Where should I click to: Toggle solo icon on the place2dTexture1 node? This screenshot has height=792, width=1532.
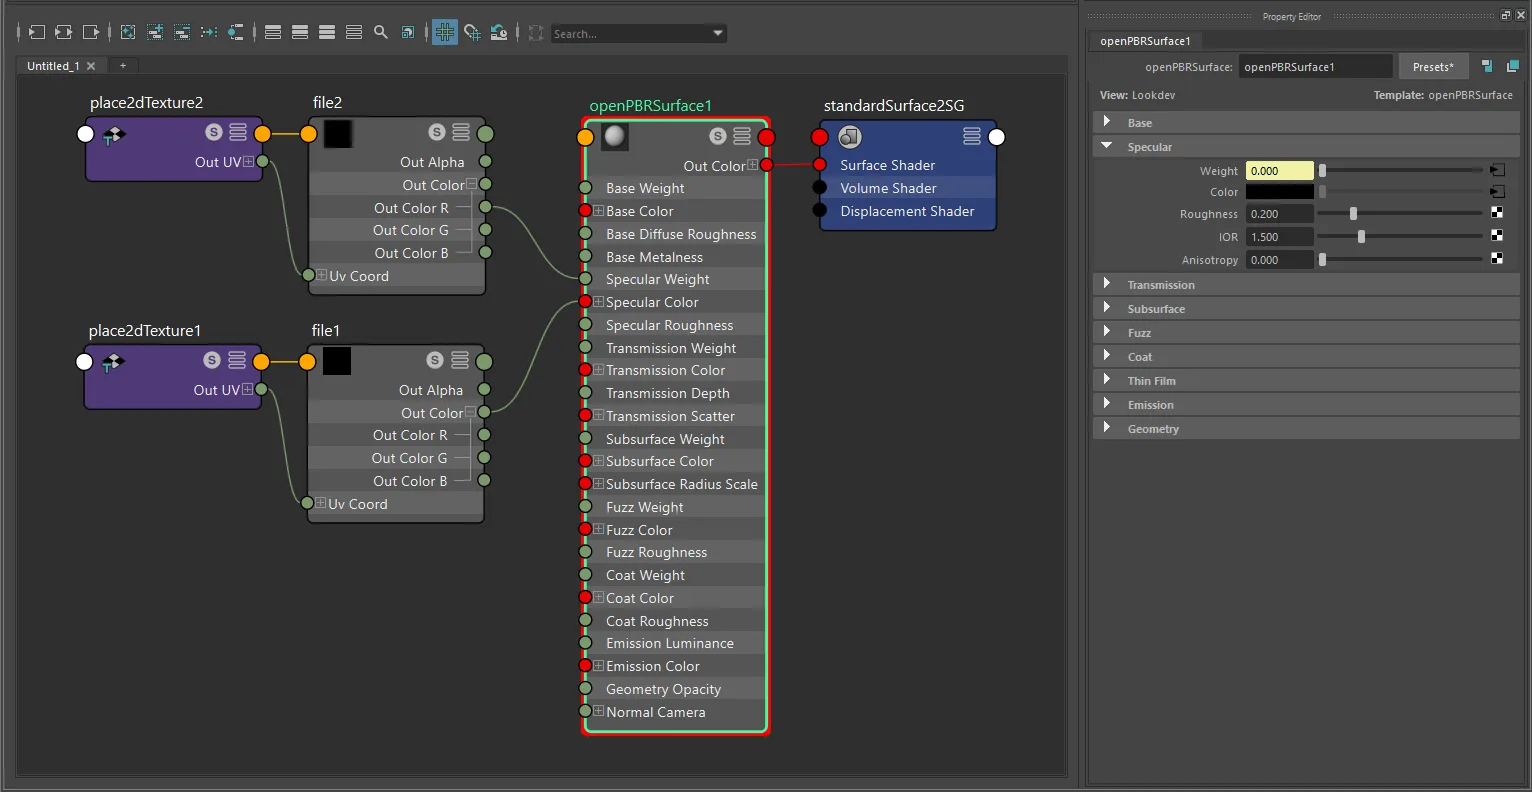(212, 360)
